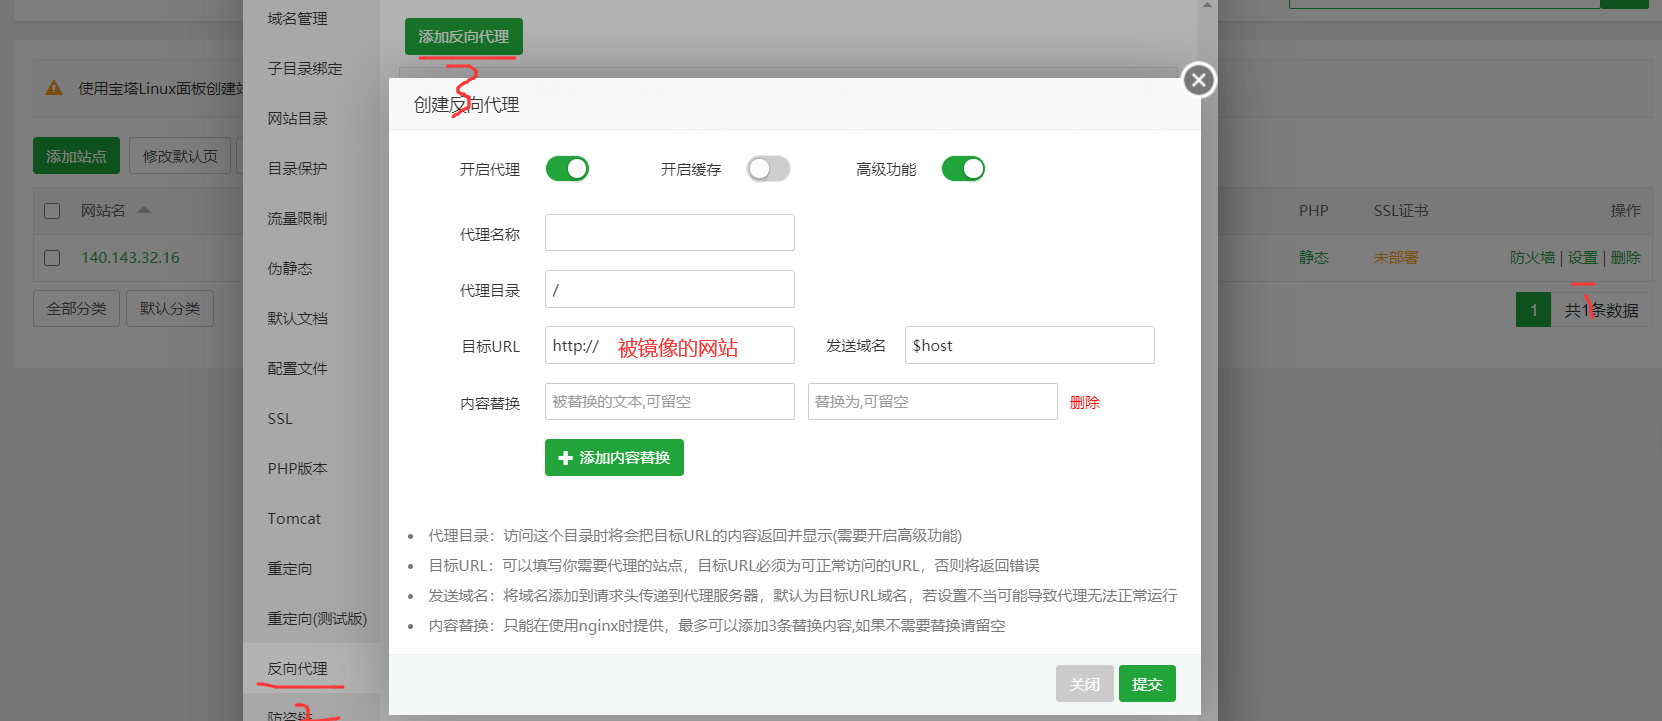Open Tomcat in the side menu
This screenshot has height=721, width=1662.
pyautogui.click(x=294, y=519)
